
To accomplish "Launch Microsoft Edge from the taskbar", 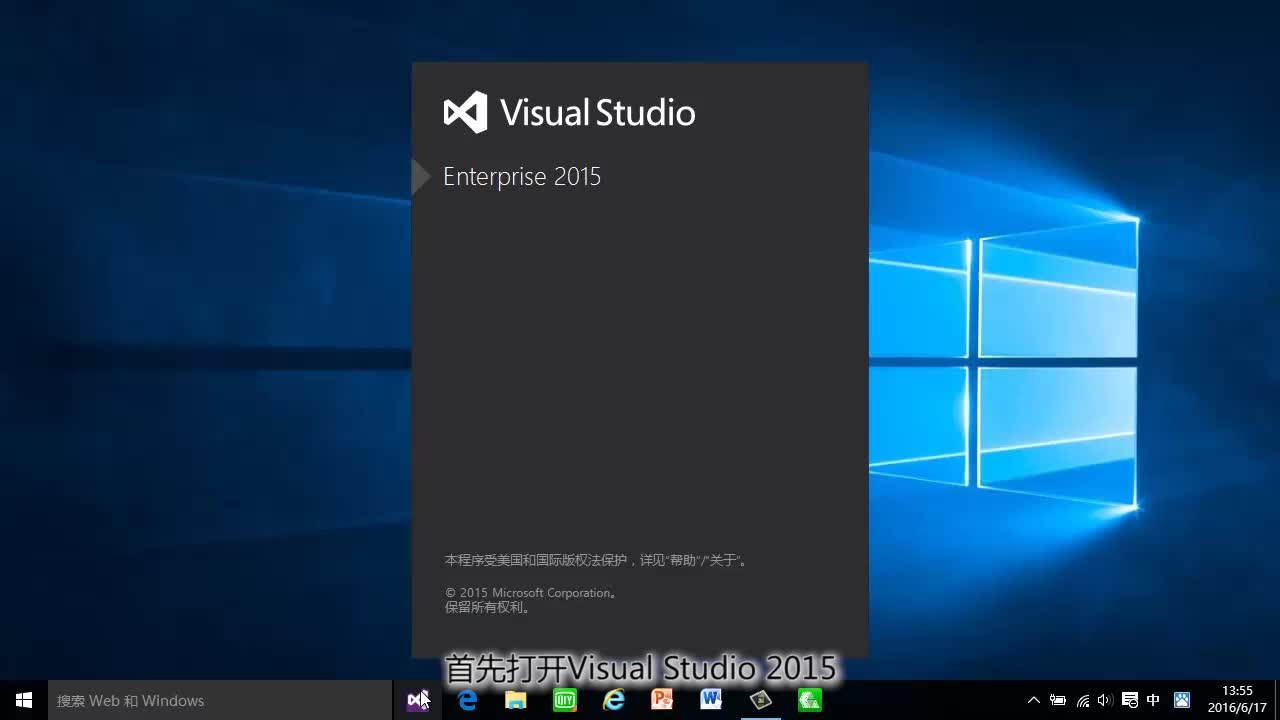I will pyautogui.click(x=467, y=701).
